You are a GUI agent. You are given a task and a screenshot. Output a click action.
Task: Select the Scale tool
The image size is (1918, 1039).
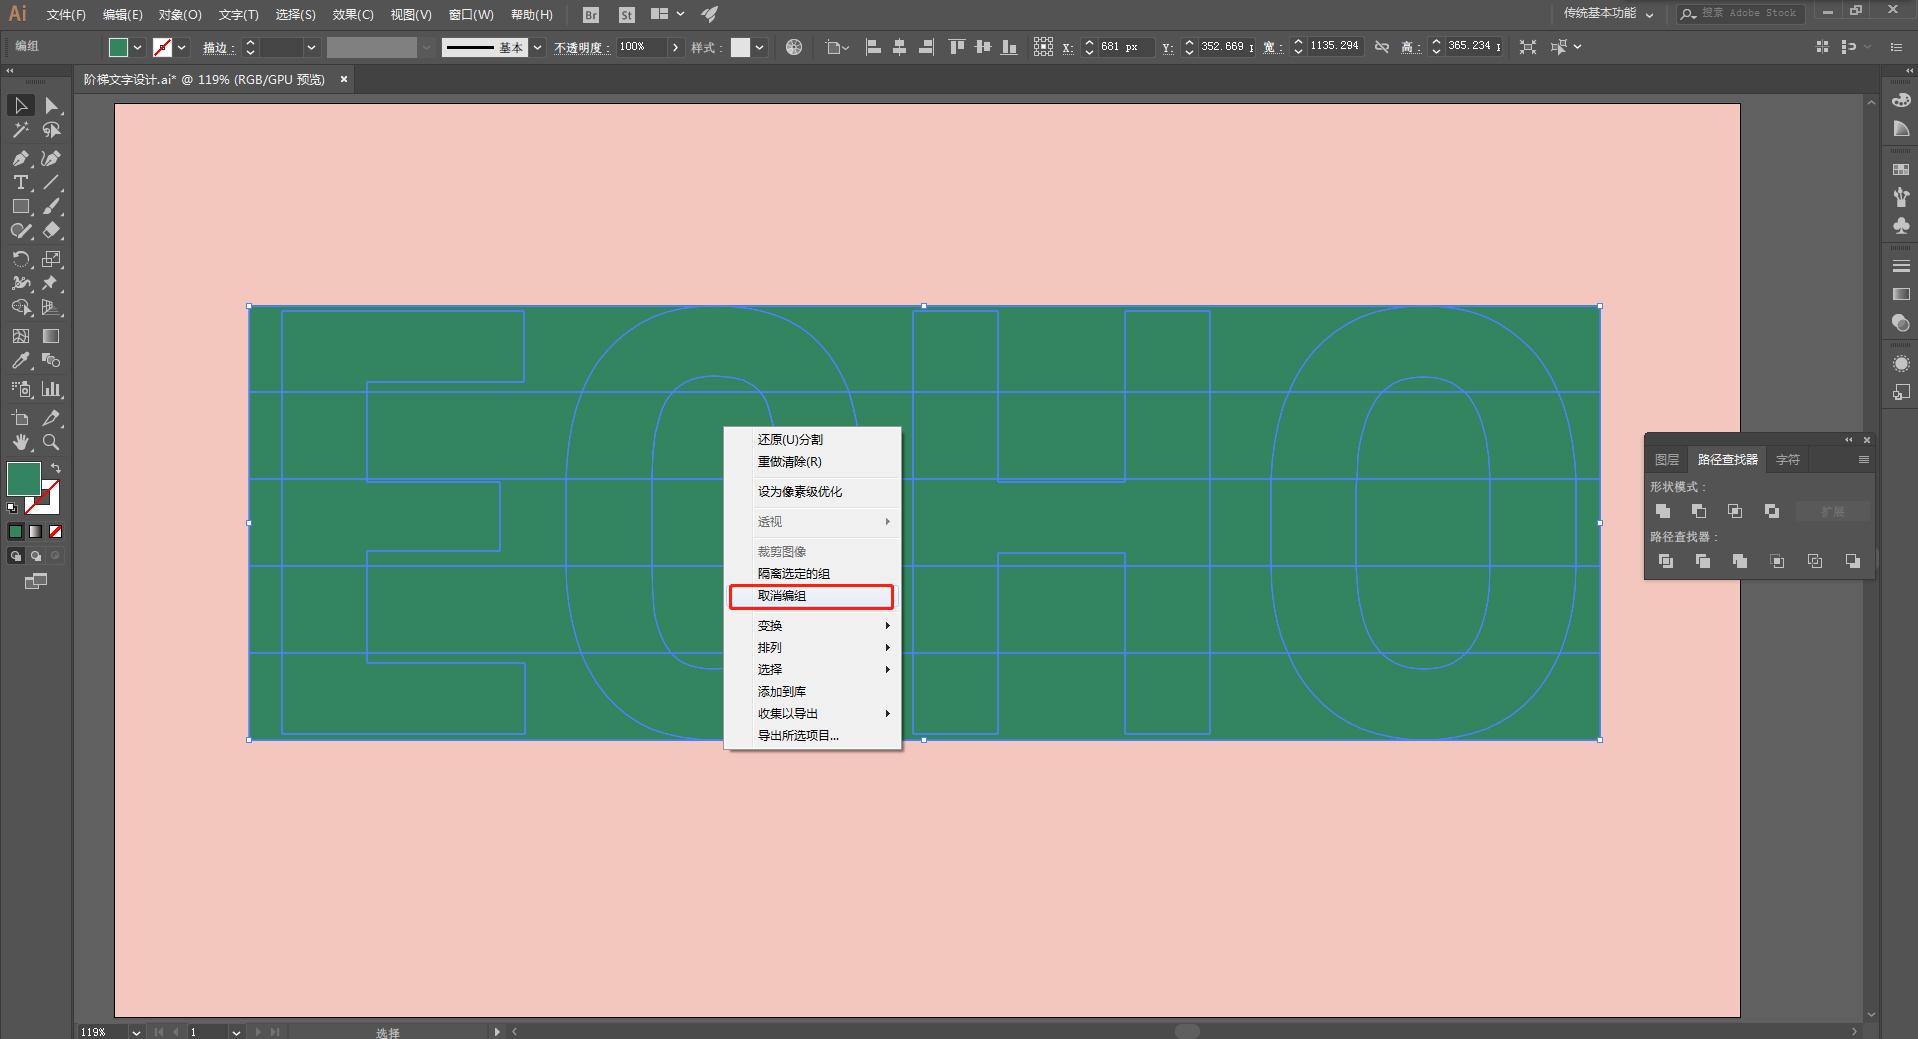[x=52, y=259]
